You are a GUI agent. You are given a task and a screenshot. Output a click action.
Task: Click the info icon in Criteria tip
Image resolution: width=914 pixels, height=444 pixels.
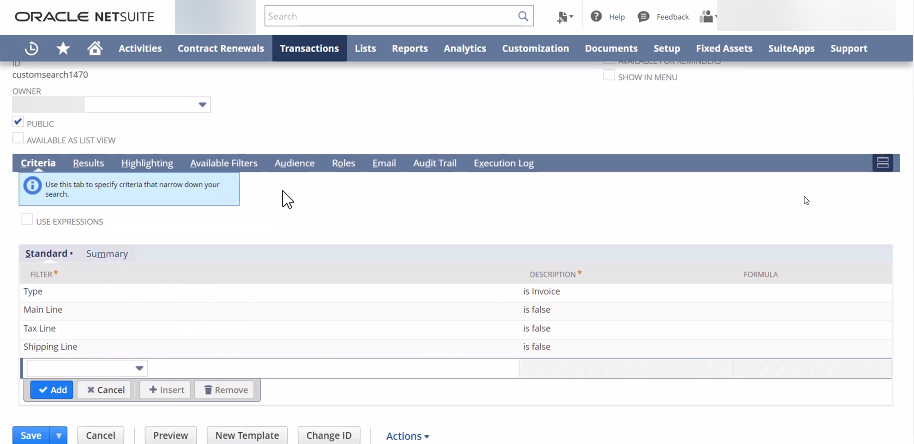point(33,186)
